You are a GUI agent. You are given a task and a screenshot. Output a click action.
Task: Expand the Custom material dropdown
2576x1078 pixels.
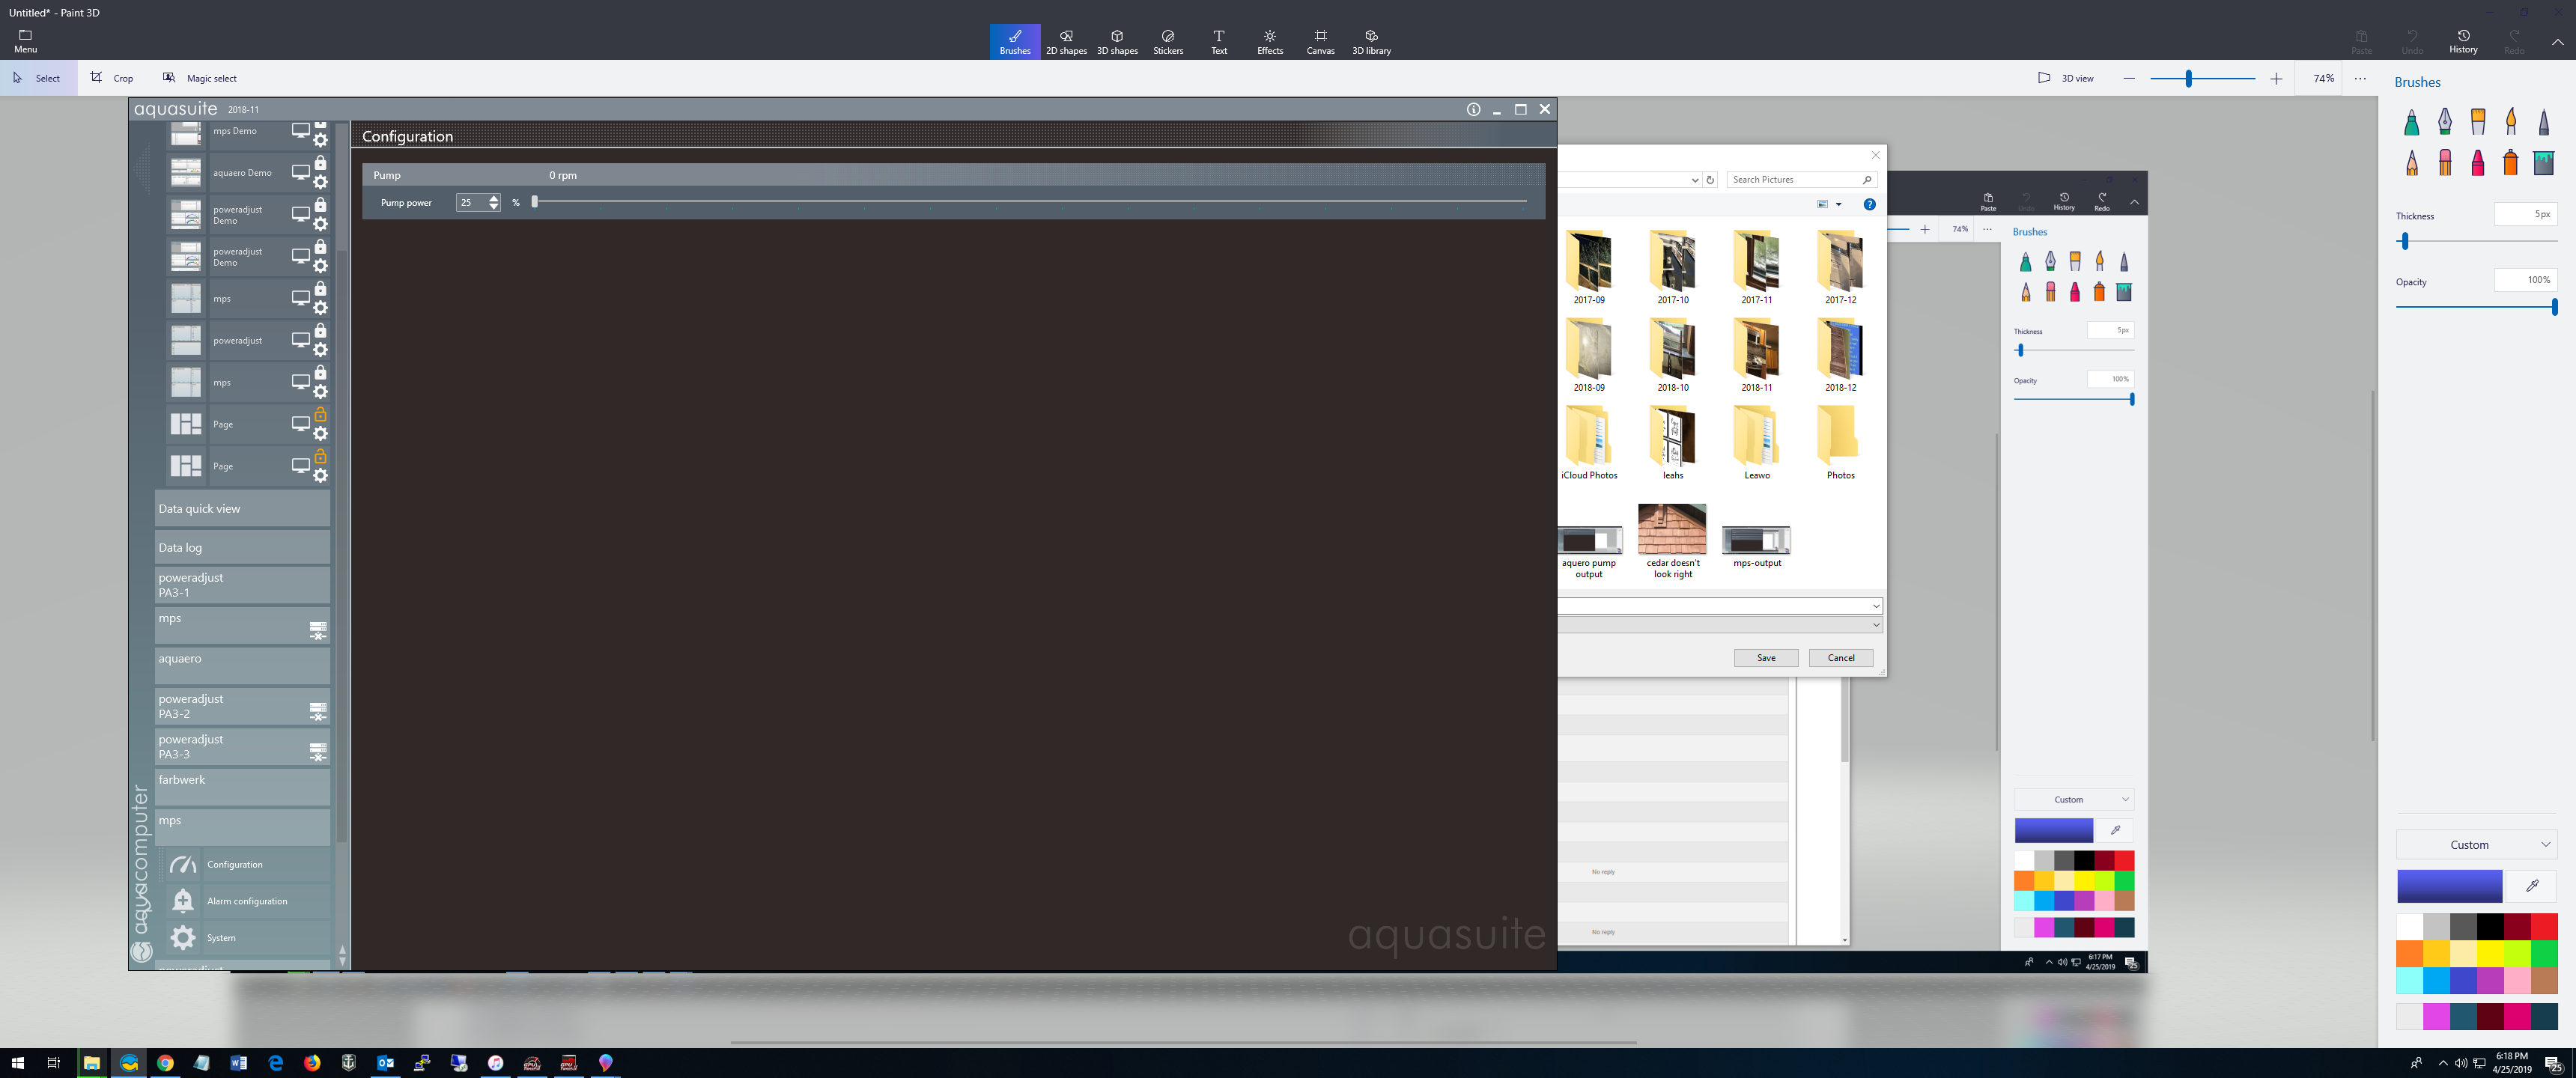pos(2476,845)
